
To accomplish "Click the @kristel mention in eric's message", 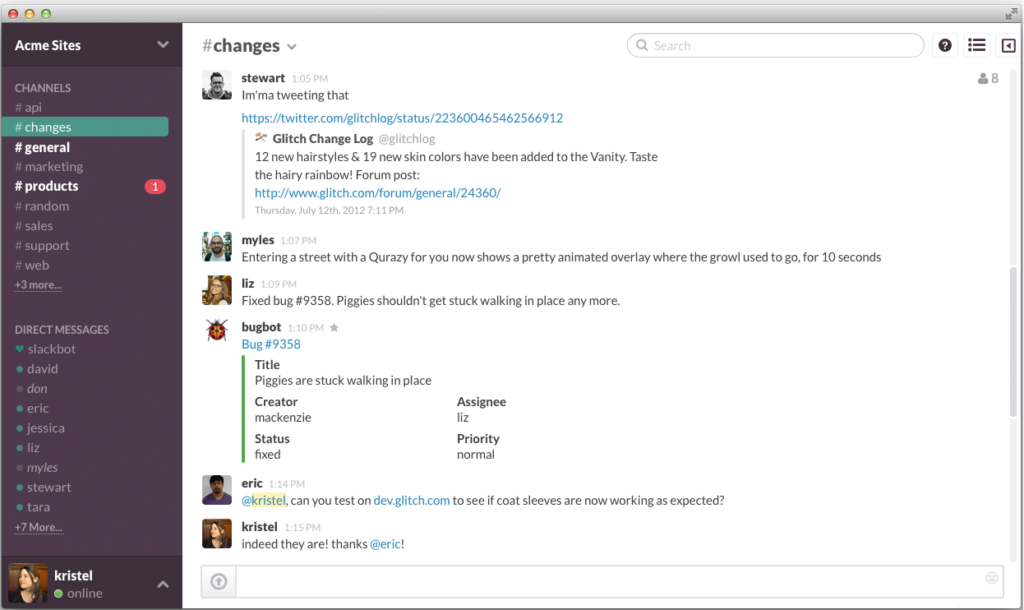I will [x=264, y=500].
